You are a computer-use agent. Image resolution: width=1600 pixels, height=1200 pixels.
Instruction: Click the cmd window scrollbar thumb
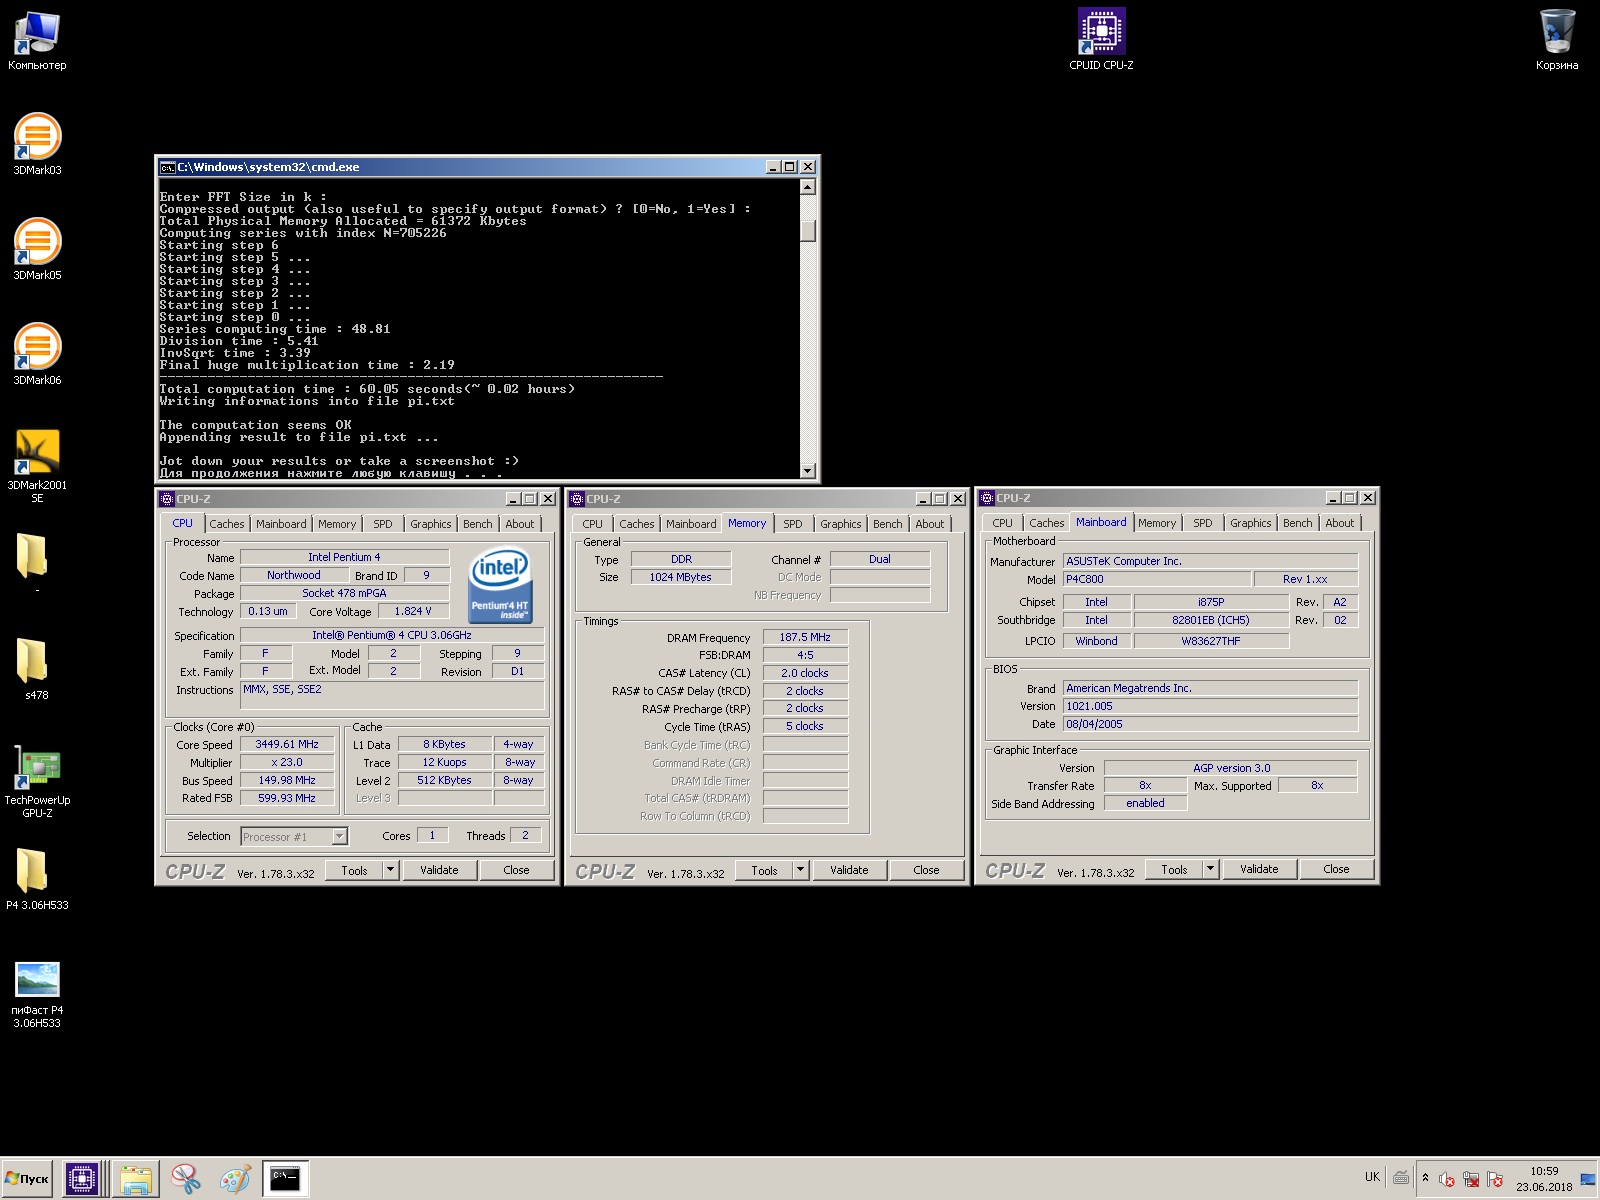pyautogui.click(x=808, y=230)
